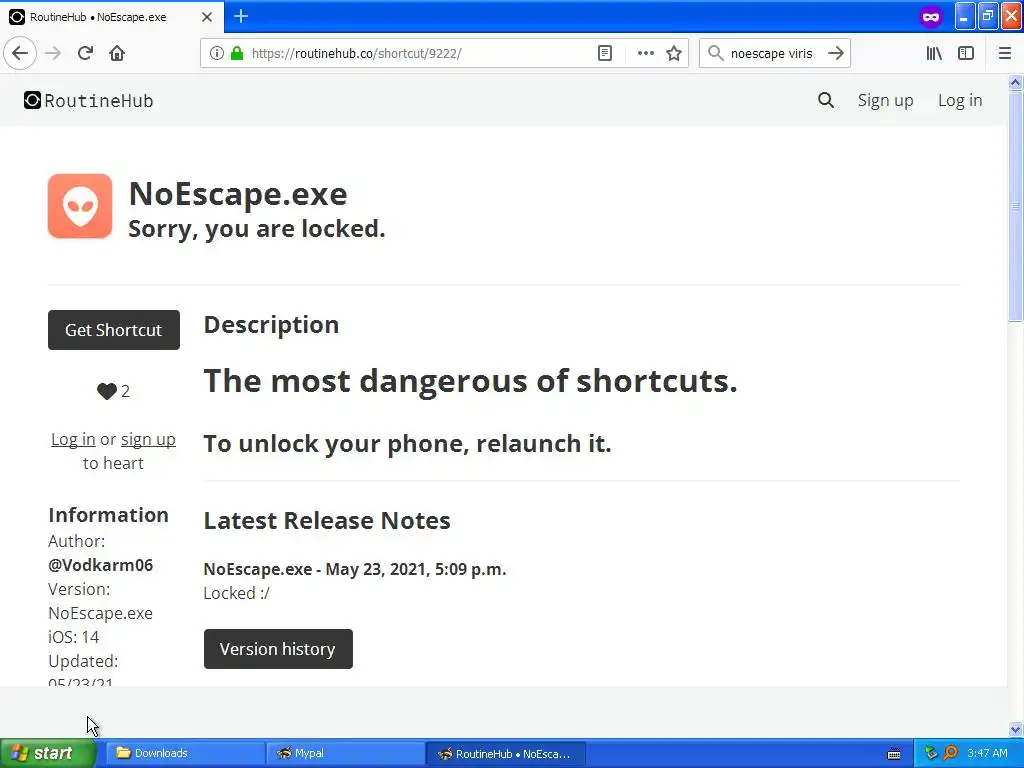Click the heart icon with 2 likes
Viewport: 1024px width, 768px height.
pyautogui.click(x=107, y=391)
